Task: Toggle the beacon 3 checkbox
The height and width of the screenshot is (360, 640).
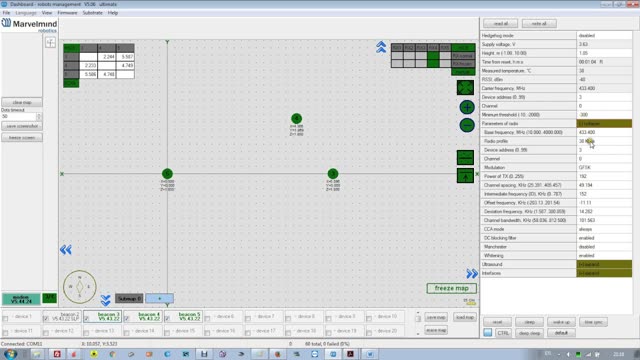Action: coord(87,318)
